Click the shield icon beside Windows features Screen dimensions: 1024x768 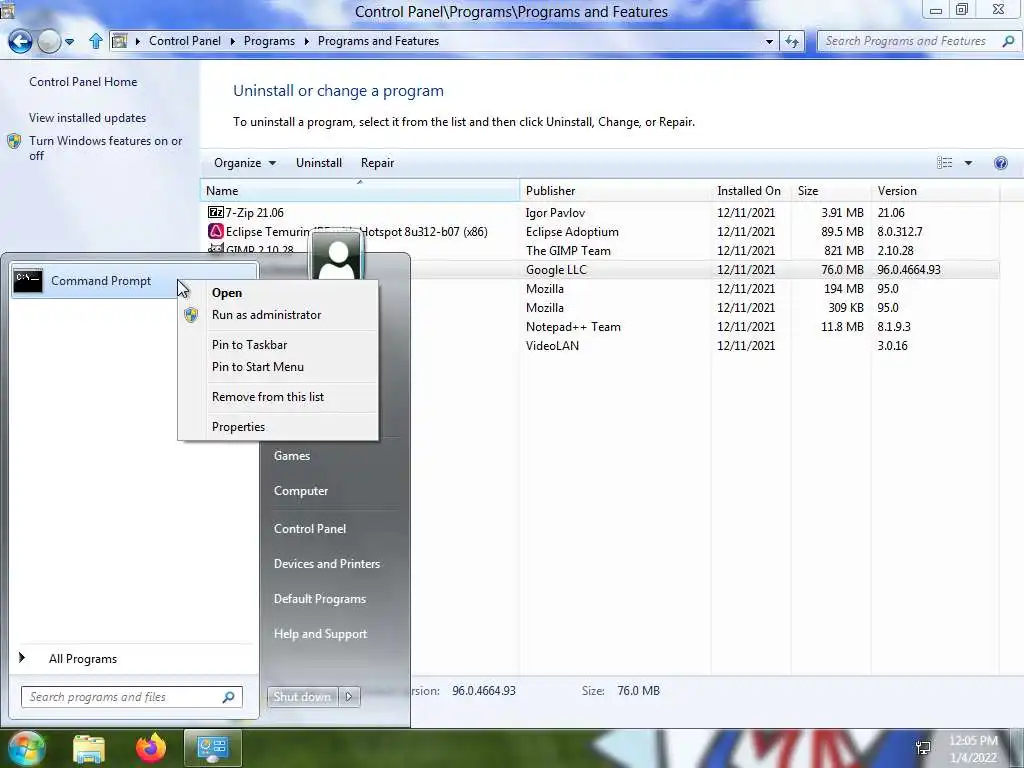[14, 141]
